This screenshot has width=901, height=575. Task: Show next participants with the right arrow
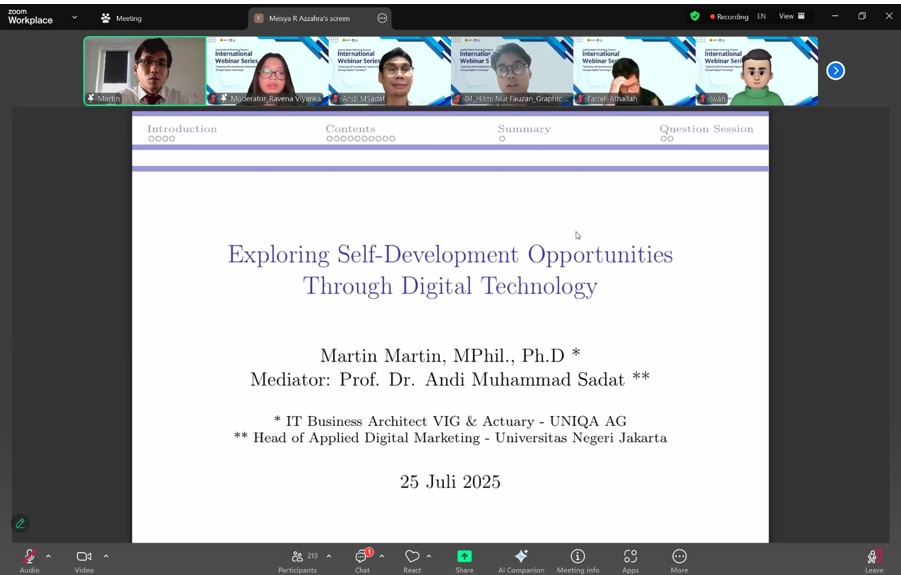(x=836, y=70)
